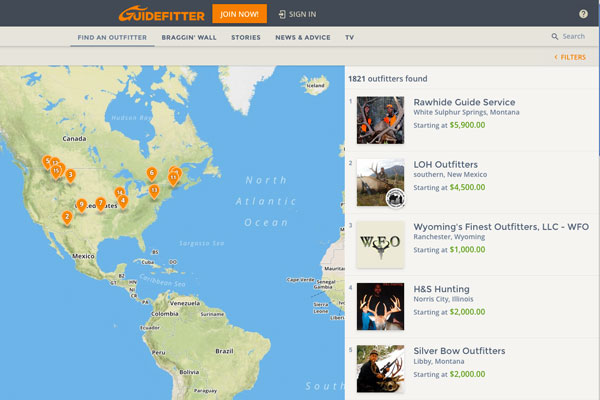Click southern, New Mexico location text
The height and width of the screenshot is (400, 600).
(x=450, y=175)
